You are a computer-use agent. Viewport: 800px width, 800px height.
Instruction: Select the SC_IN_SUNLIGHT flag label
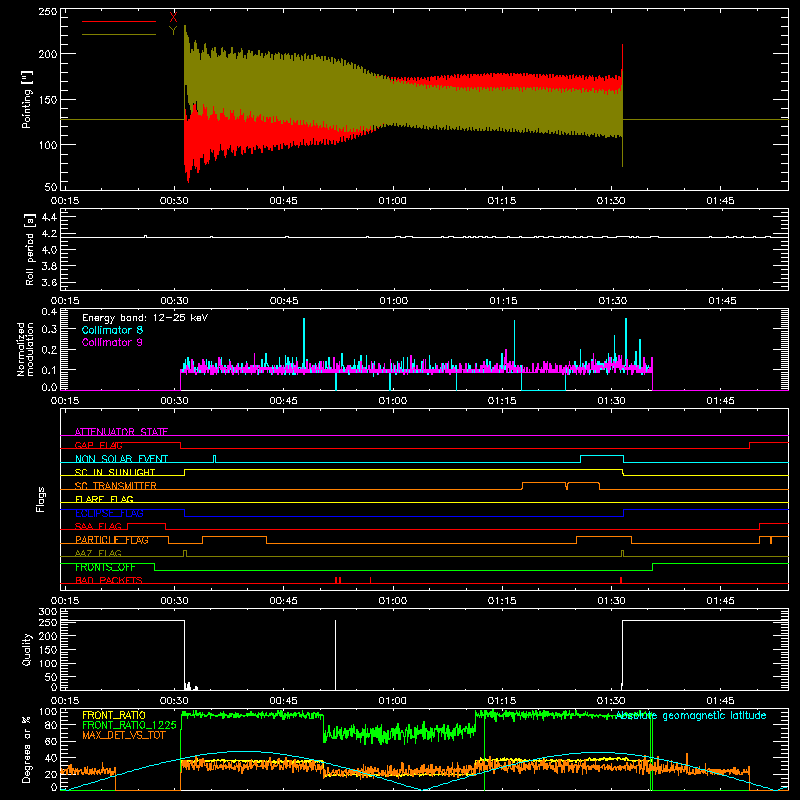tap(115, 472)
